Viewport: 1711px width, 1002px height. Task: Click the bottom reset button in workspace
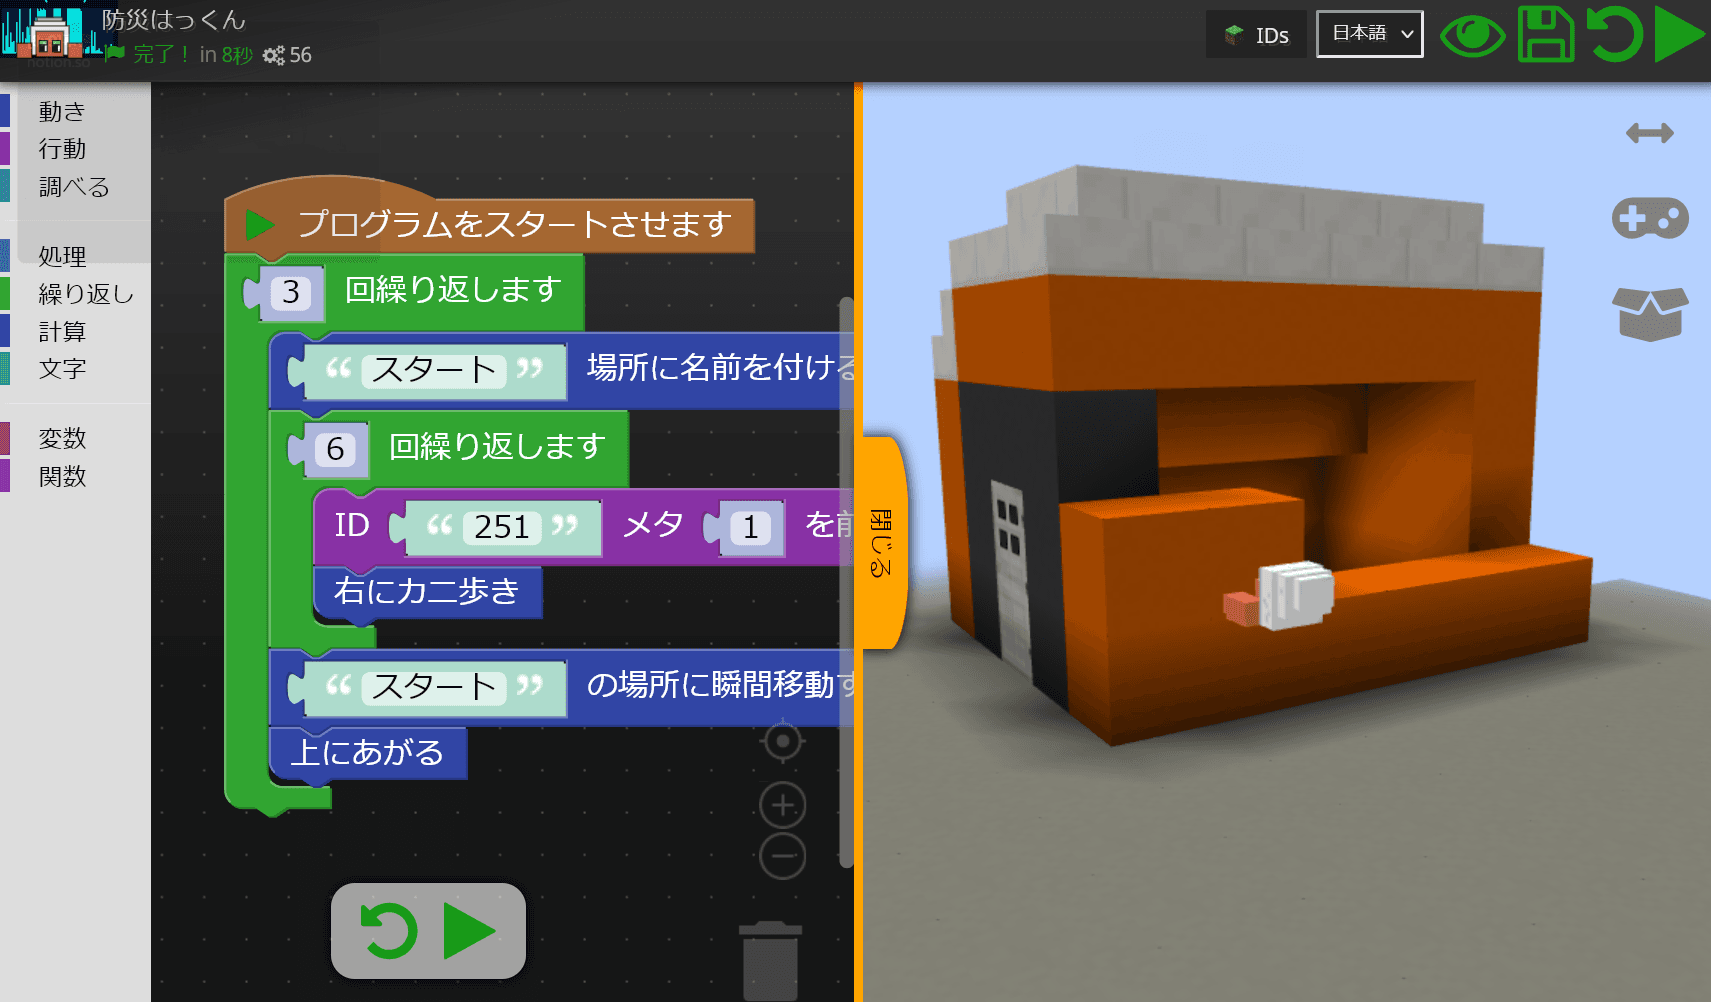(x=388, y=931)
